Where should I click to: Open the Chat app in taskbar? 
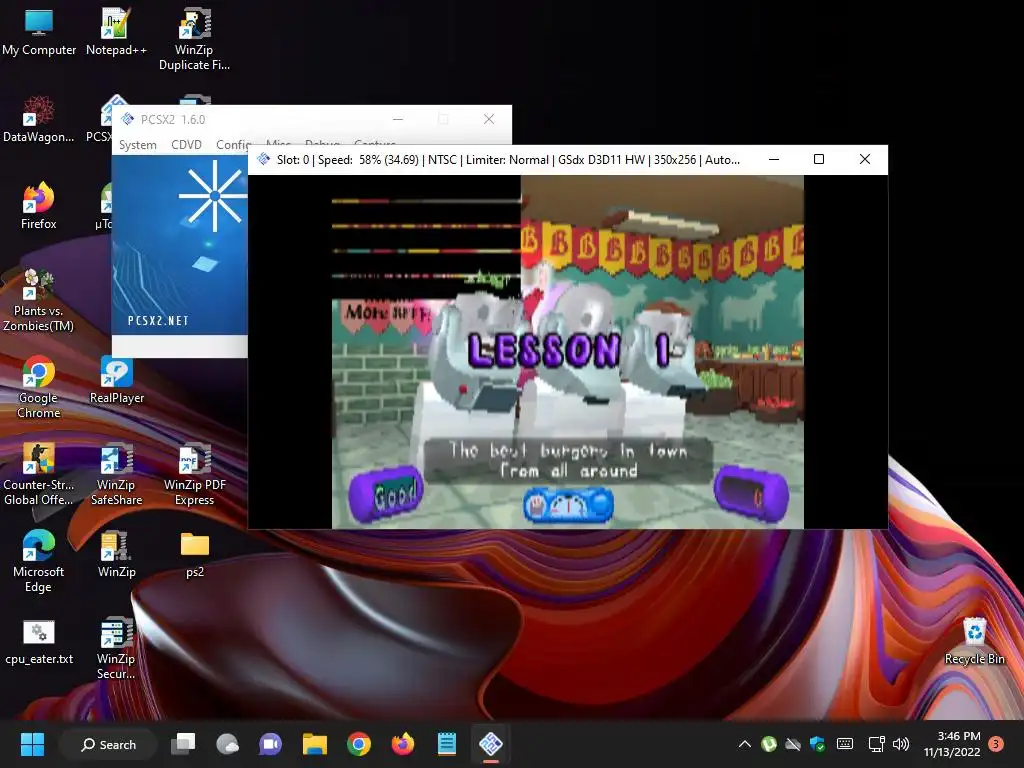[x=270, y=744]
